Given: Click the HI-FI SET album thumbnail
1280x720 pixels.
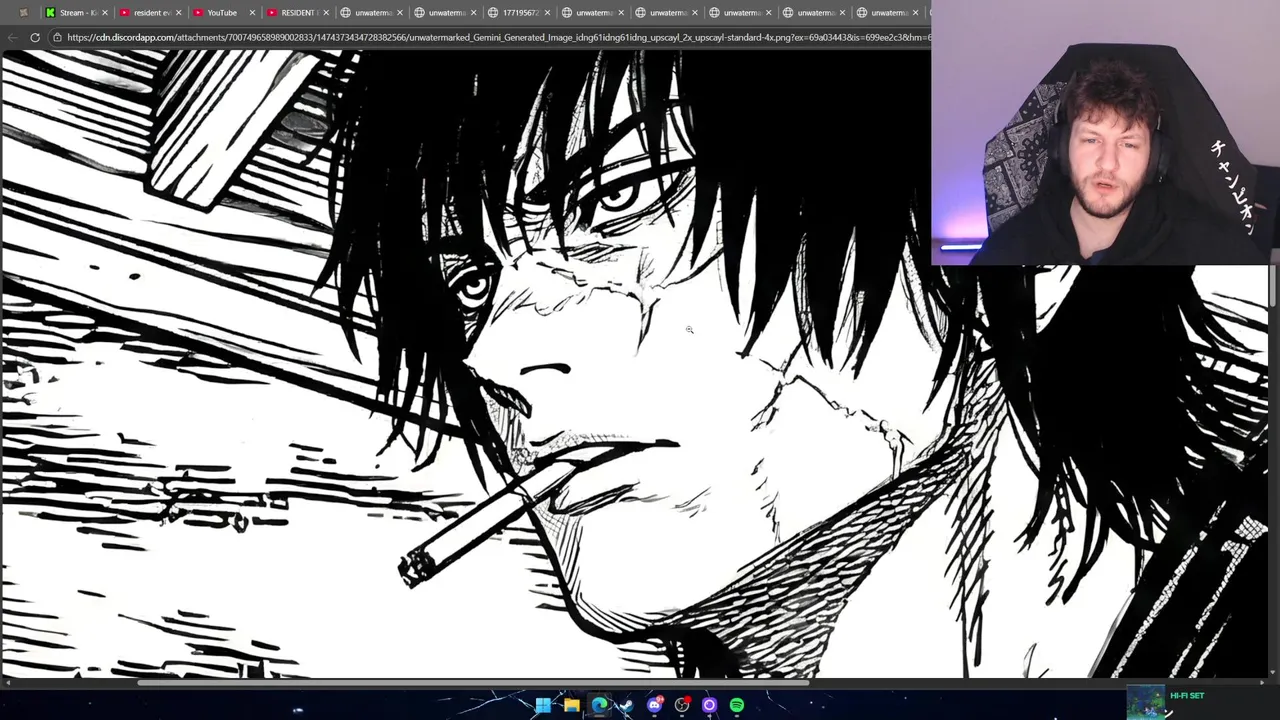Looking at the screenshot, I should 1146,702.
